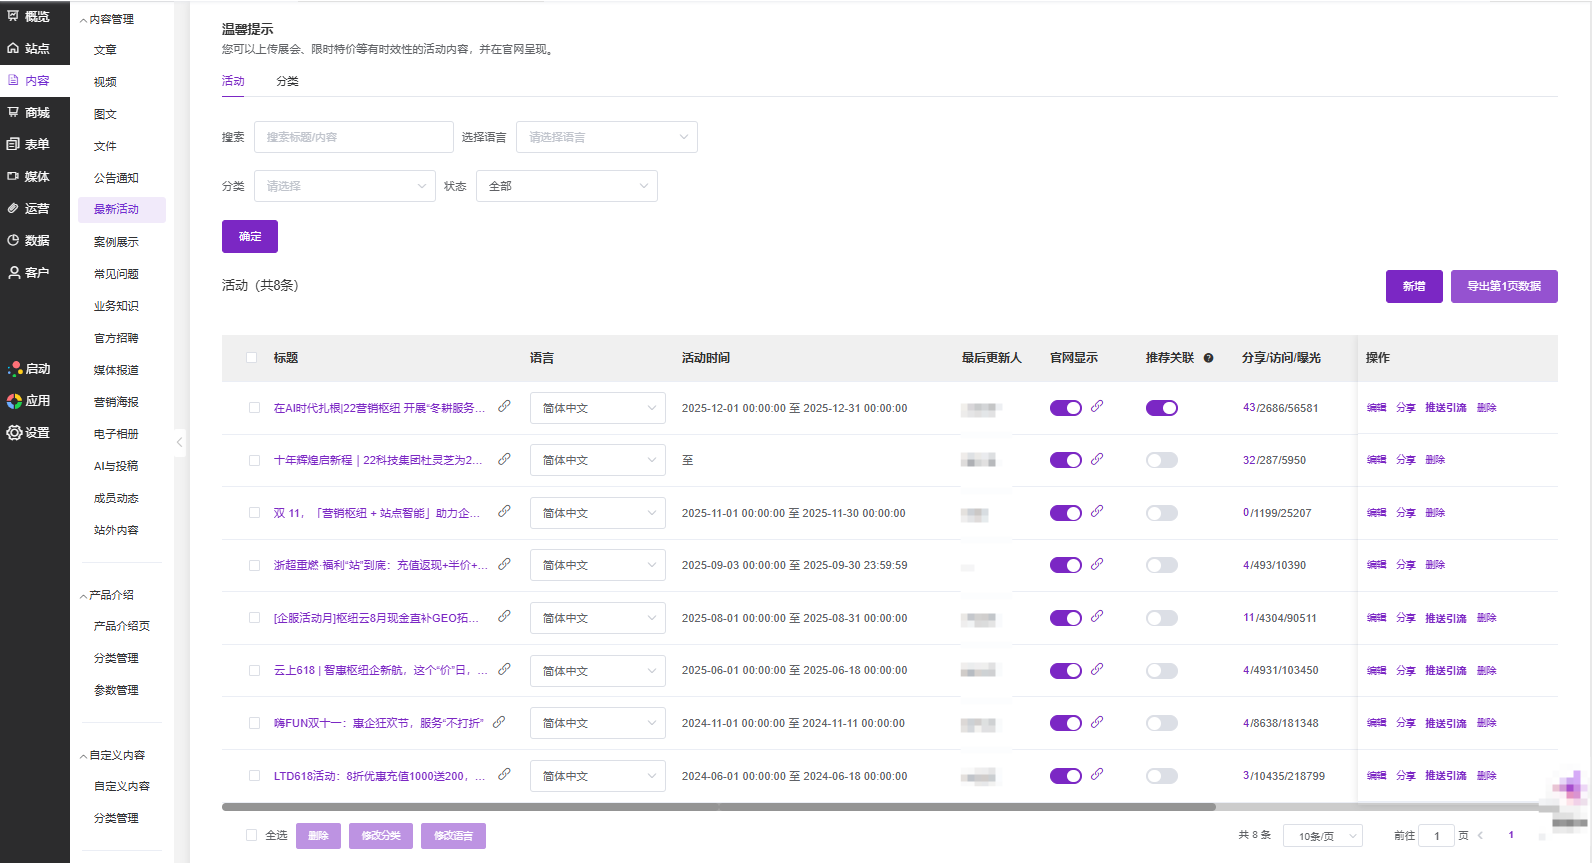Viewport: 1592px width, 863px height.
Task: Tick the 全选 select-all checkbox
Action: click(x=252, y=835)
